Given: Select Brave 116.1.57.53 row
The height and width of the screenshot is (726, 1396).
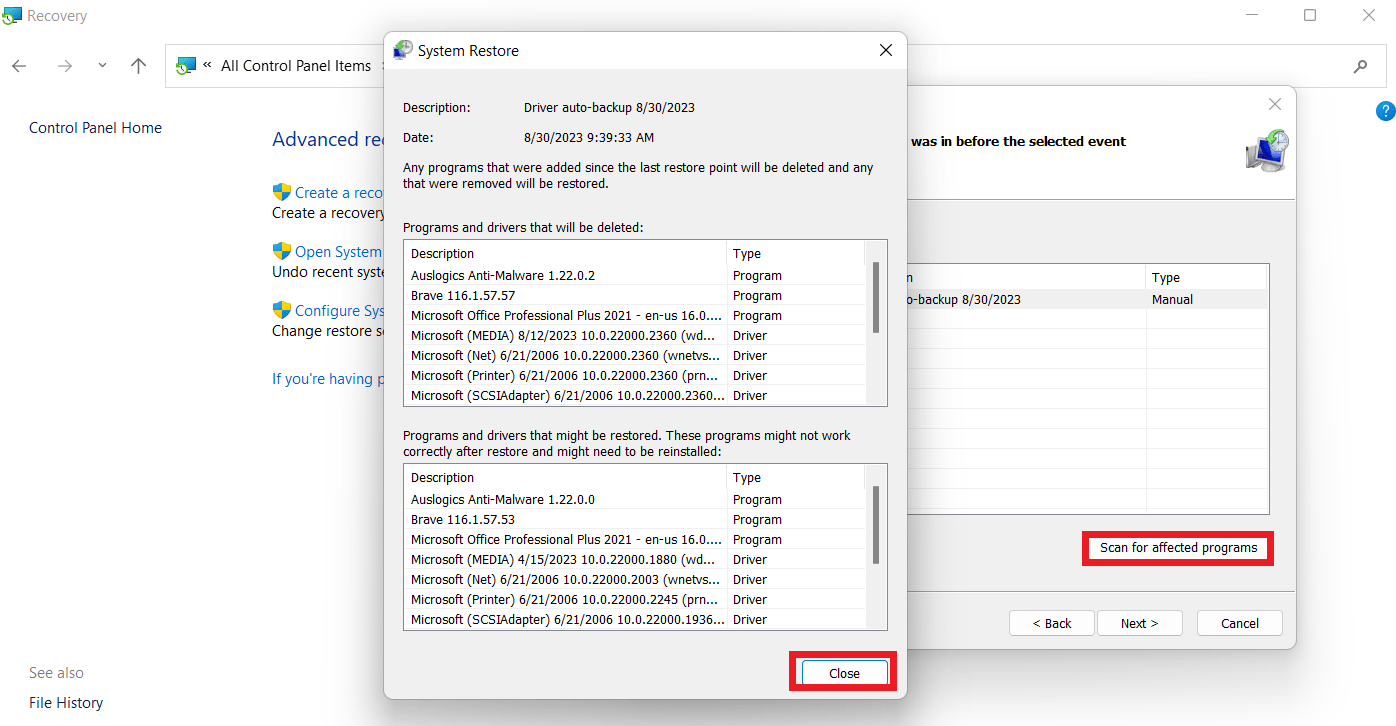Looking at the screenshot, I should click(x=635, y=519).
